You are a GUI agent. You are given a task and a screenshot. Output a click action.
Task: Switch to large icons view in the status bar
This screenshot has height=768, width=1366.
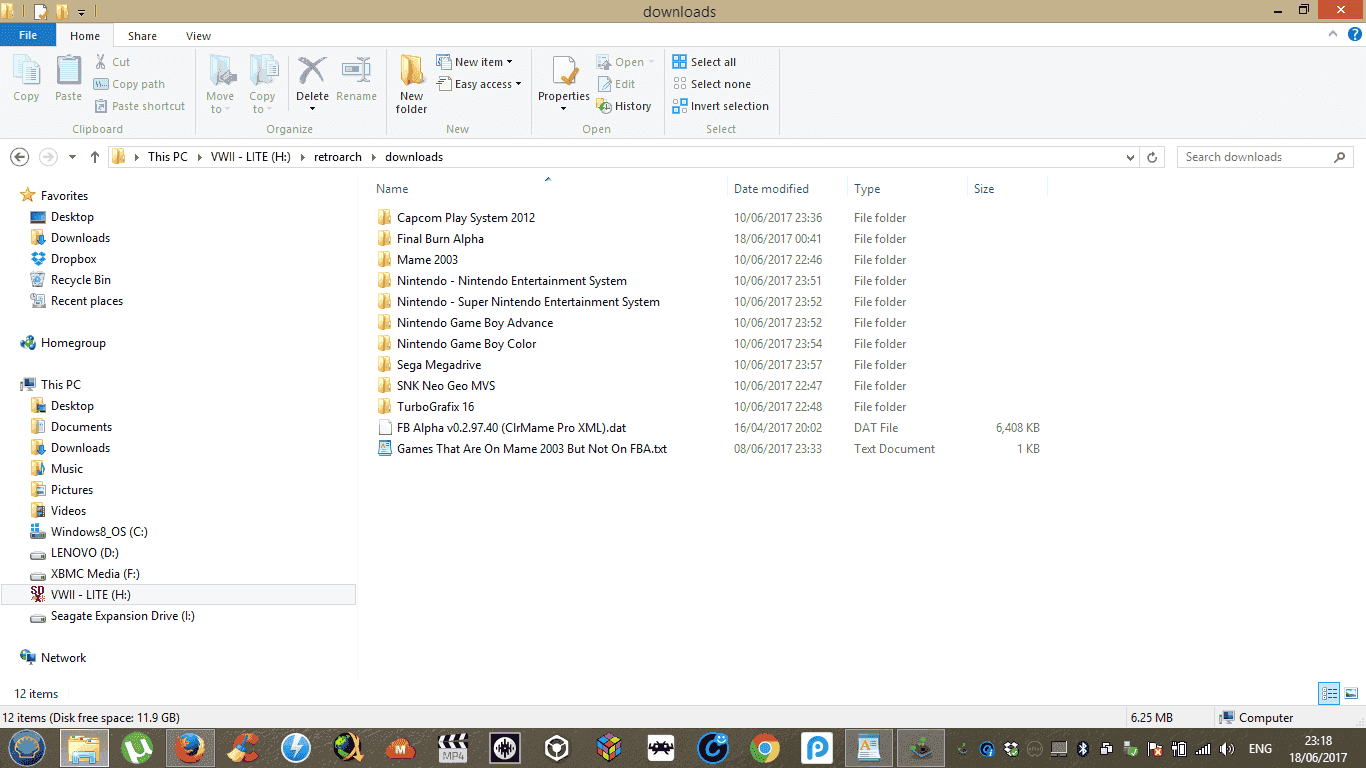click(1351, 693)
